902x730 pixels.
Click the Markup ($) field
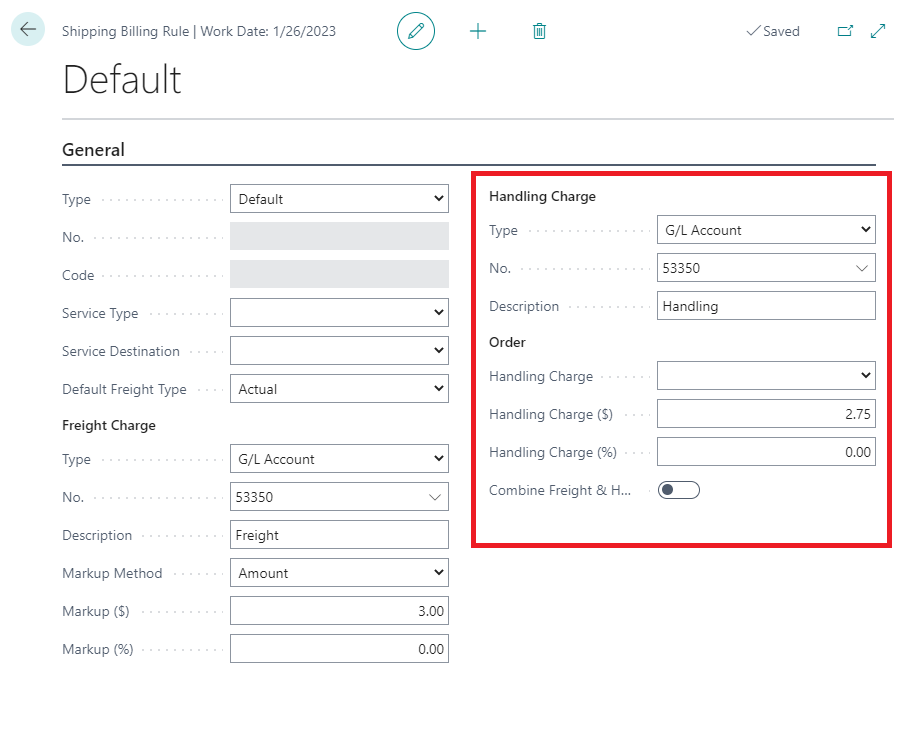click(339, 611)
